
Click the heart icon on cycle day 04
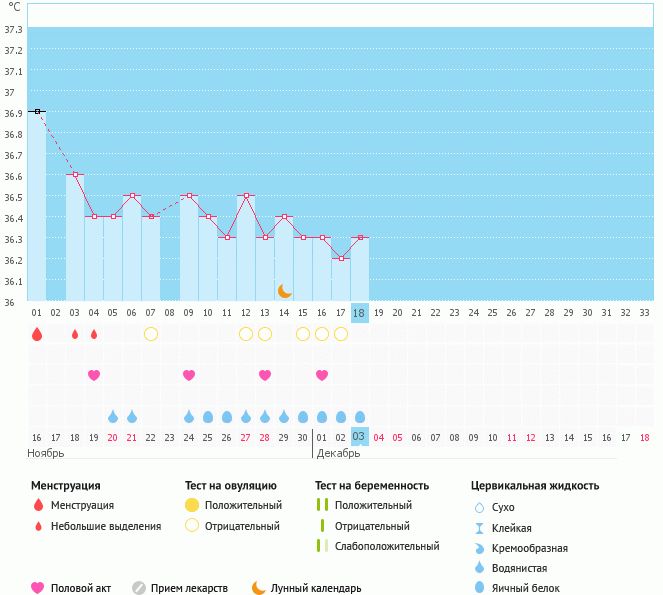pyautogui.click(x=94, y=375)
